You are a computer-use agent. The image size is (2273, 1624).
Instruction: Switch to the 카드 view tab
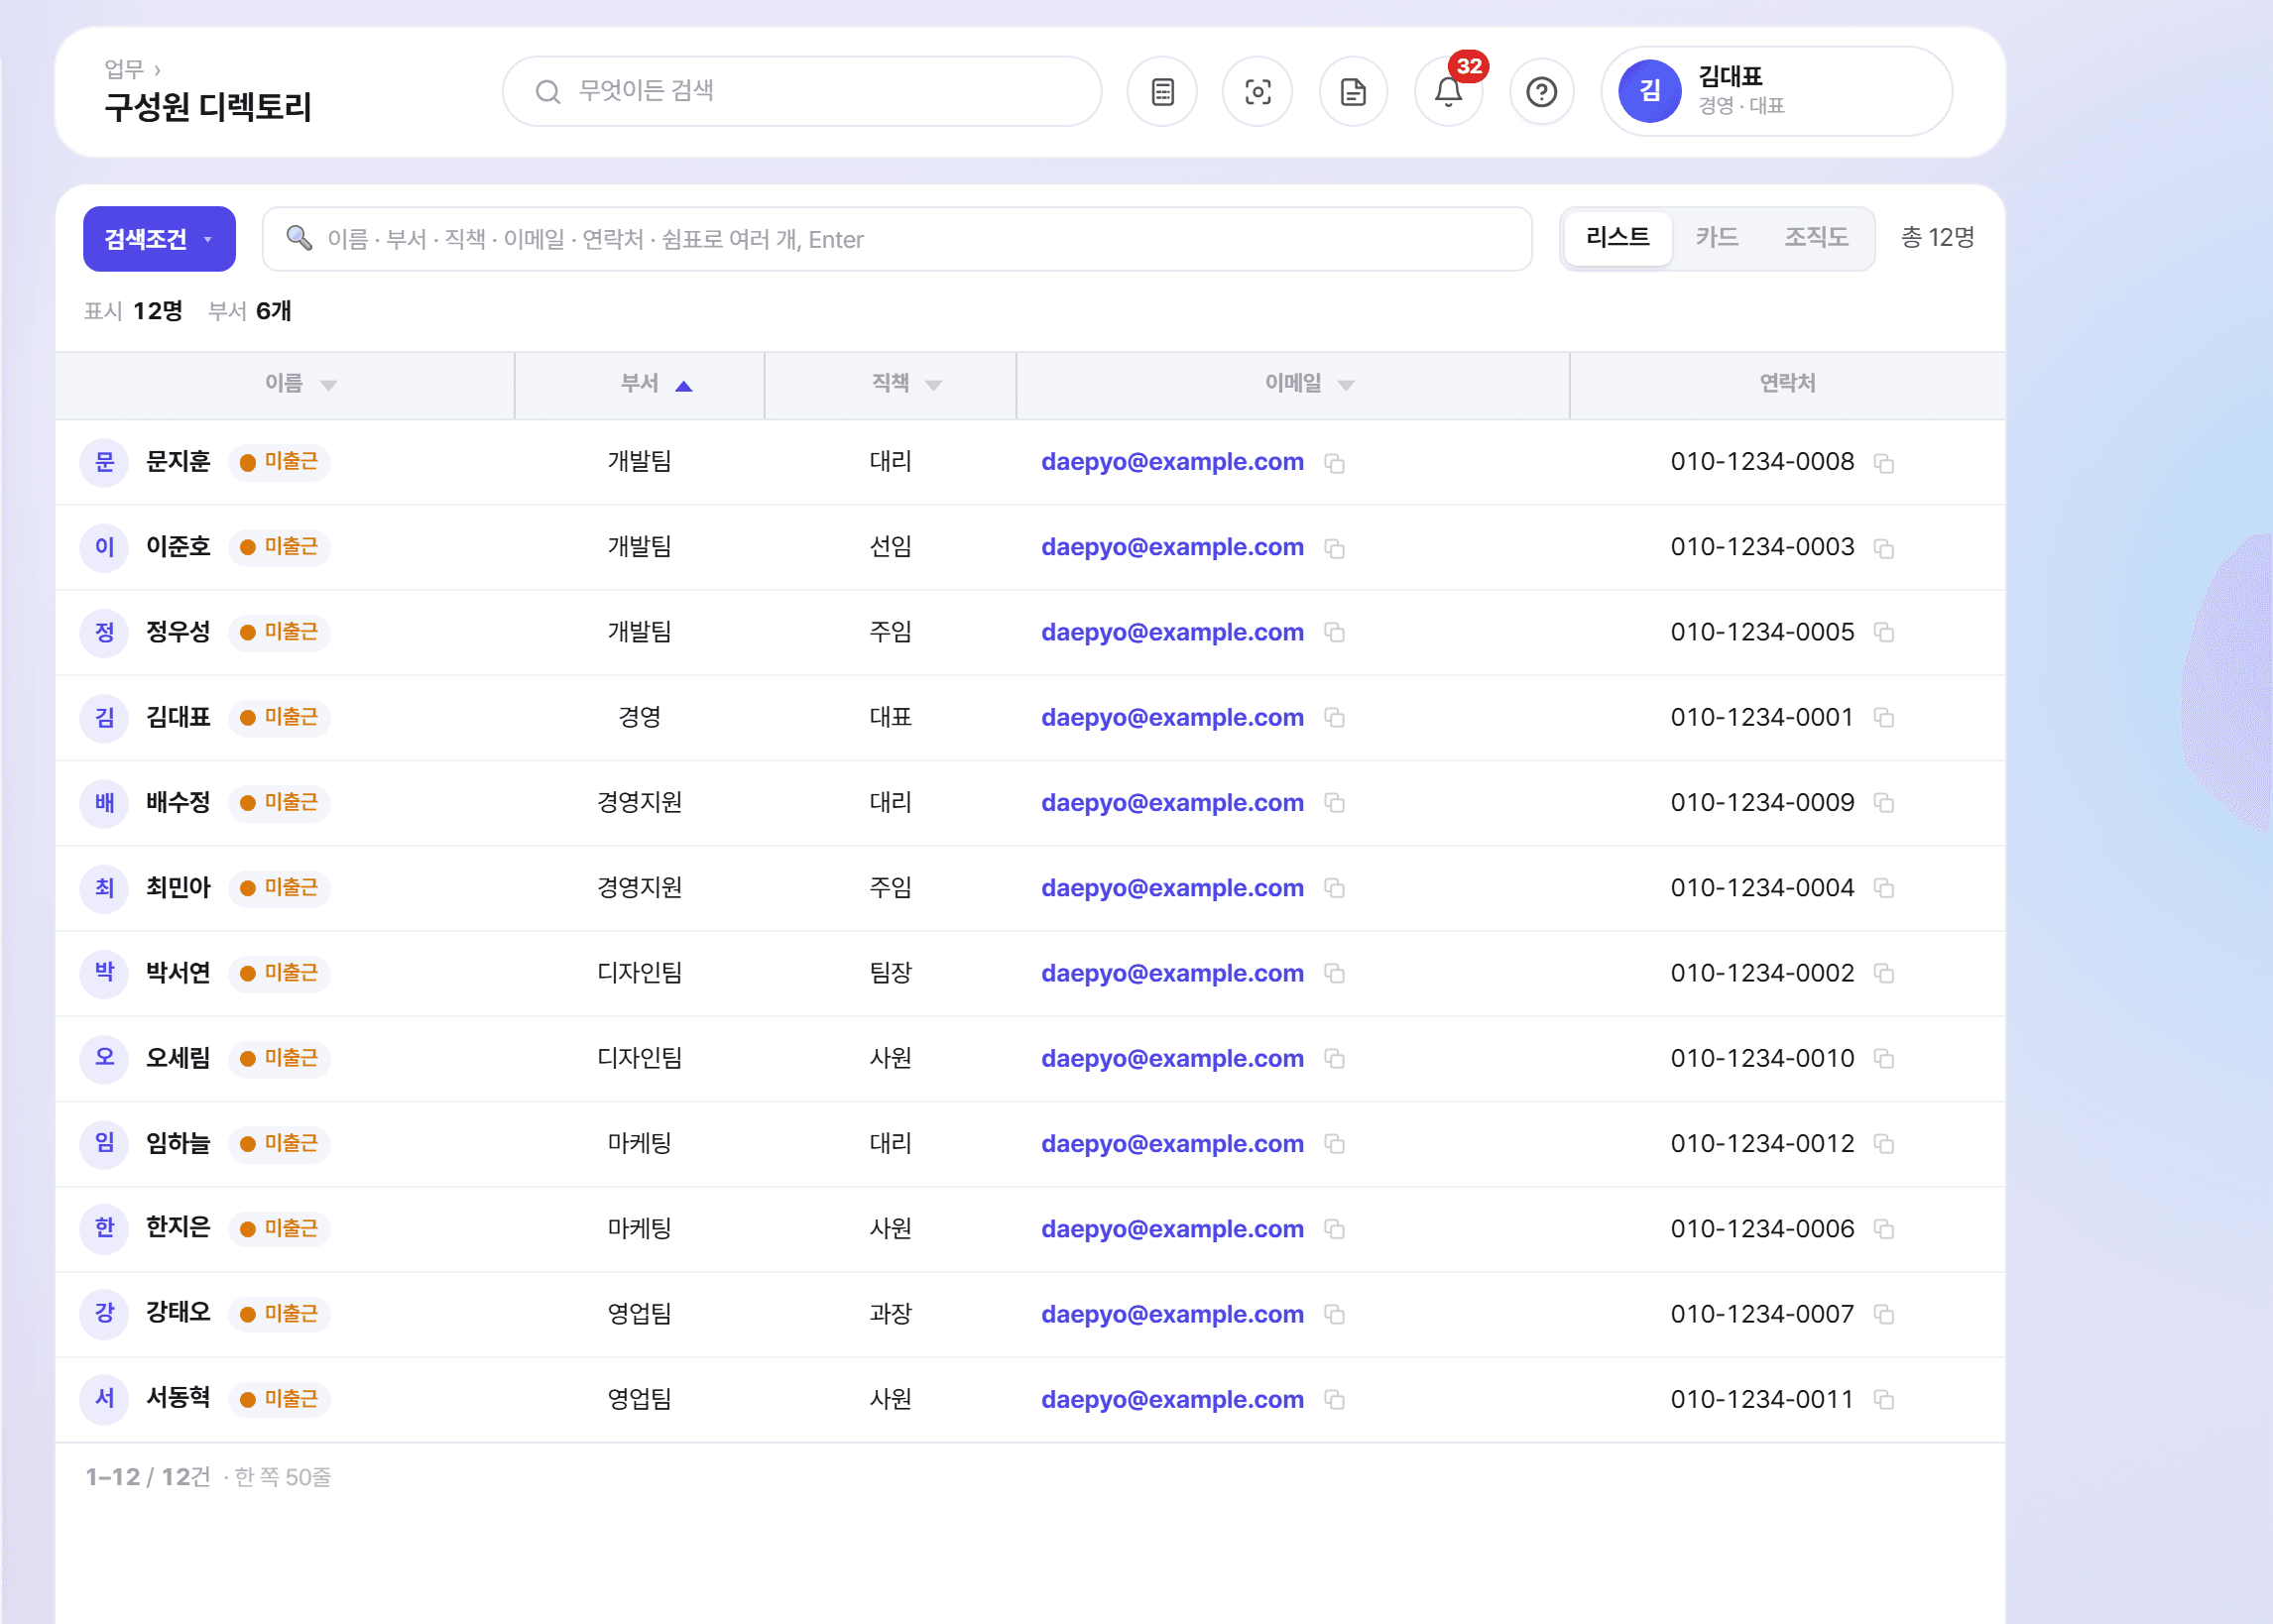(x=1717, y=238)
